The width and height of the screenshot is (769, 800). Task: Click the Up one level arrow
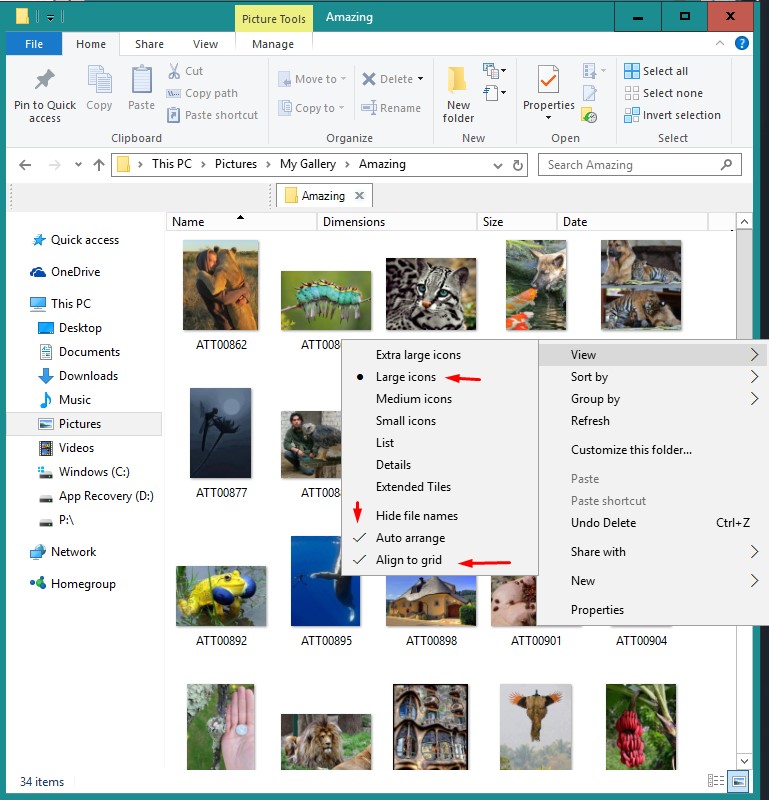coord(99,165)
